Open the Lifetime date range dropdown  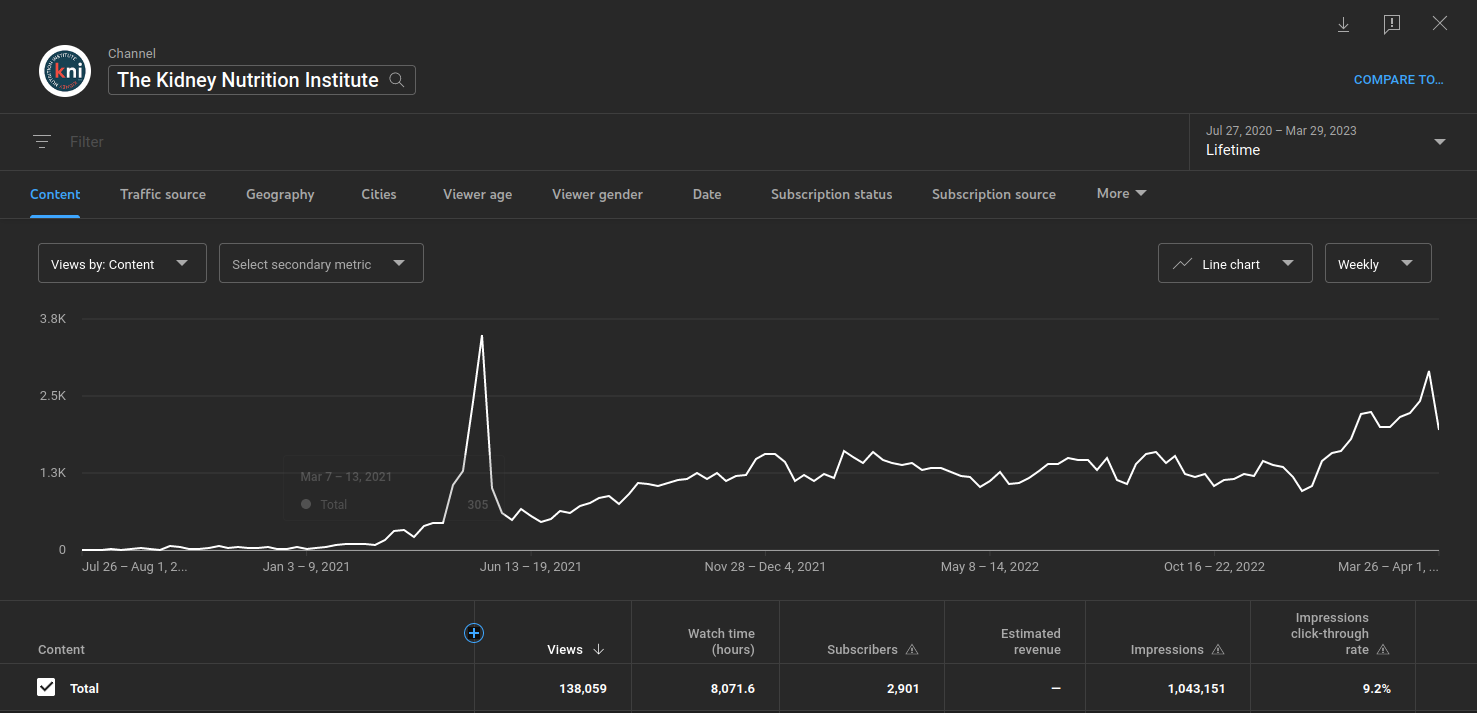(x=1326, y=141)
